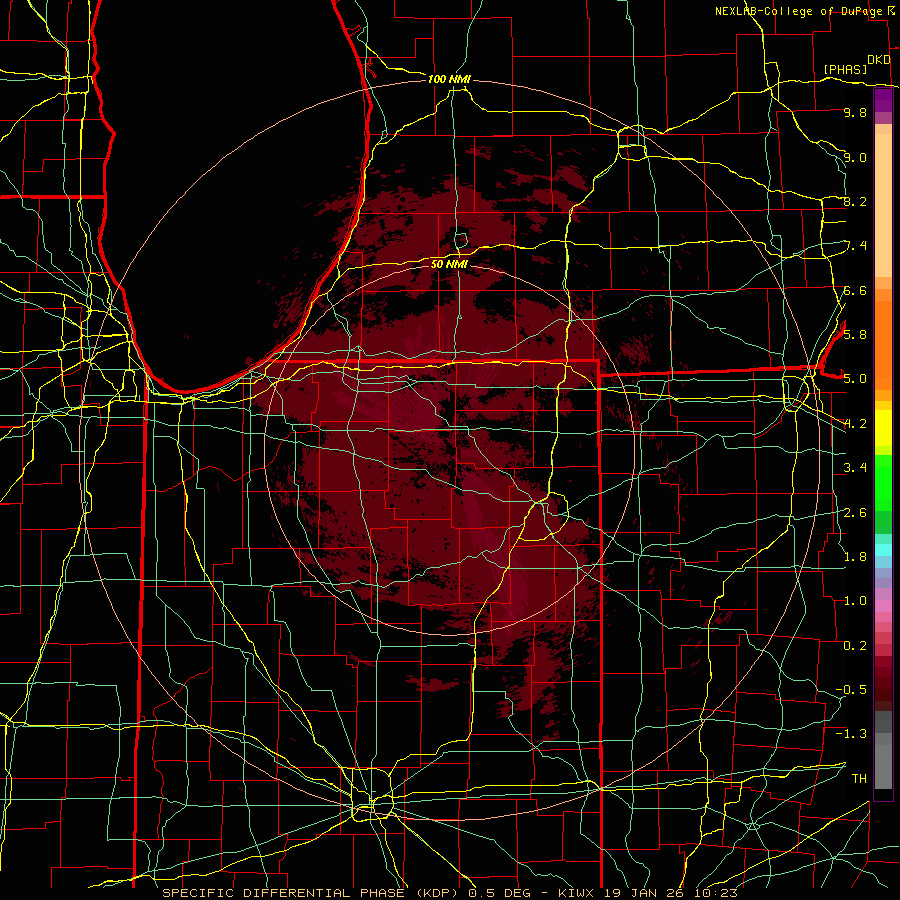Click the -1.3 value on the color scale
900x900 pixels.
851,734
